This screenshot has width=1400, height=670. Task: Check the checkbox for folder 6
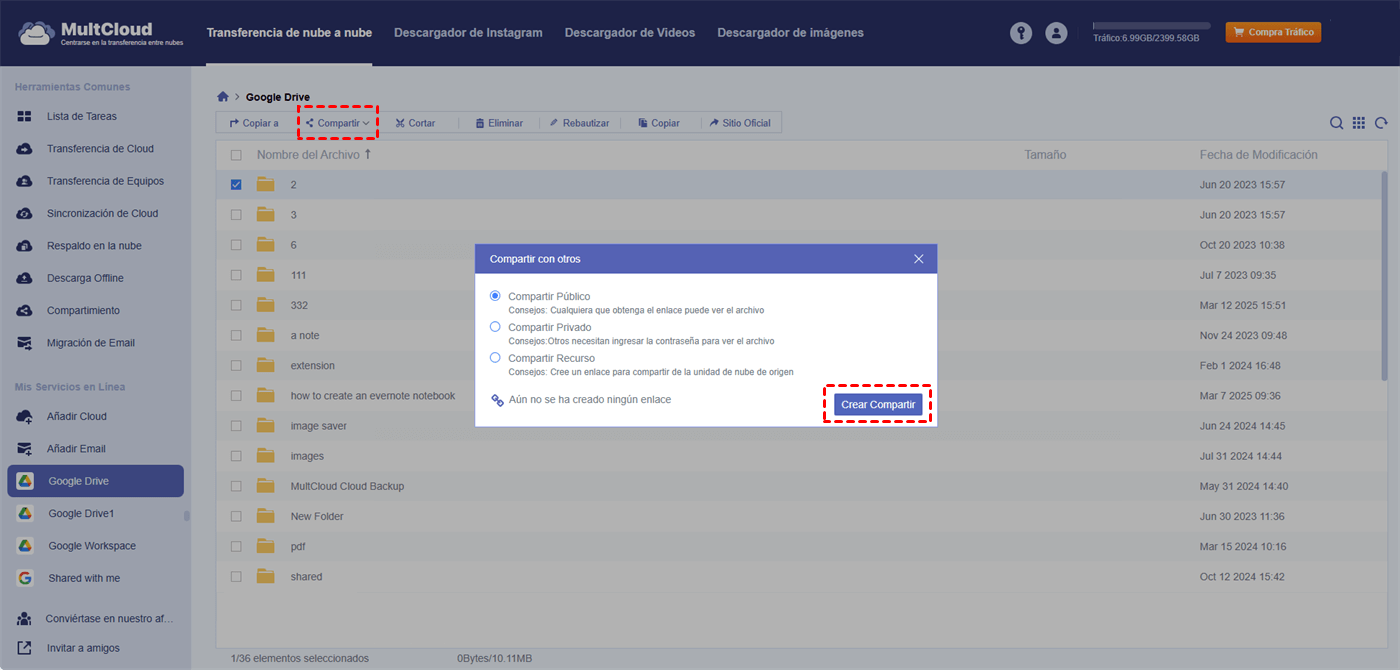236,244
